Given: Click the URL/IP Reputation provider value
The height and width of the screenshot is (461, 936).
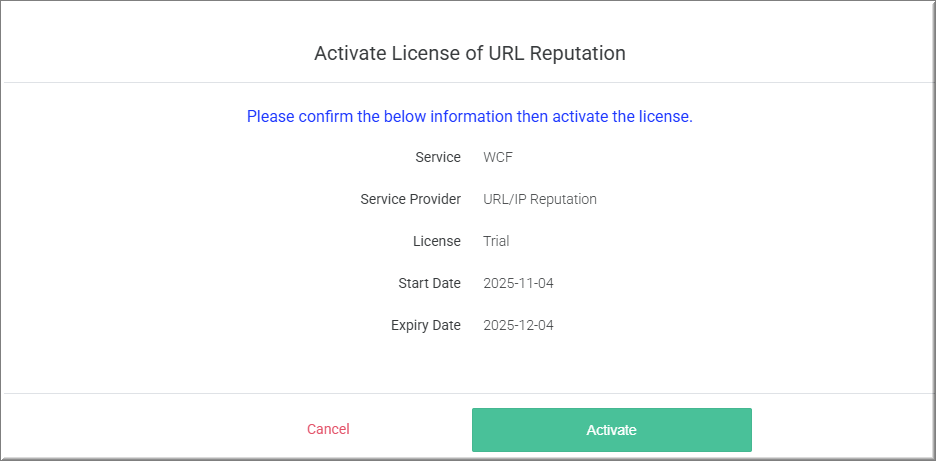Looking at the screenshot, I should [539, 199].
